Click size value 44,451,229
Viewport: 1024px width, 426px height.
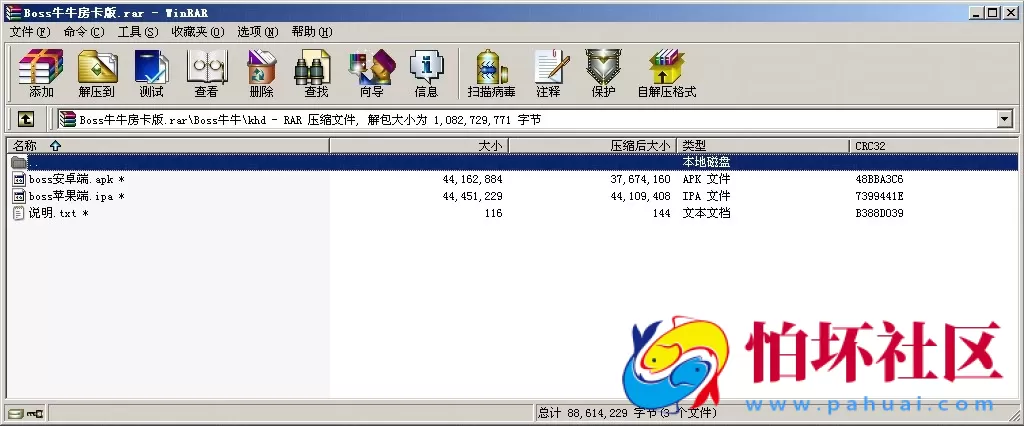coord(472,196)
